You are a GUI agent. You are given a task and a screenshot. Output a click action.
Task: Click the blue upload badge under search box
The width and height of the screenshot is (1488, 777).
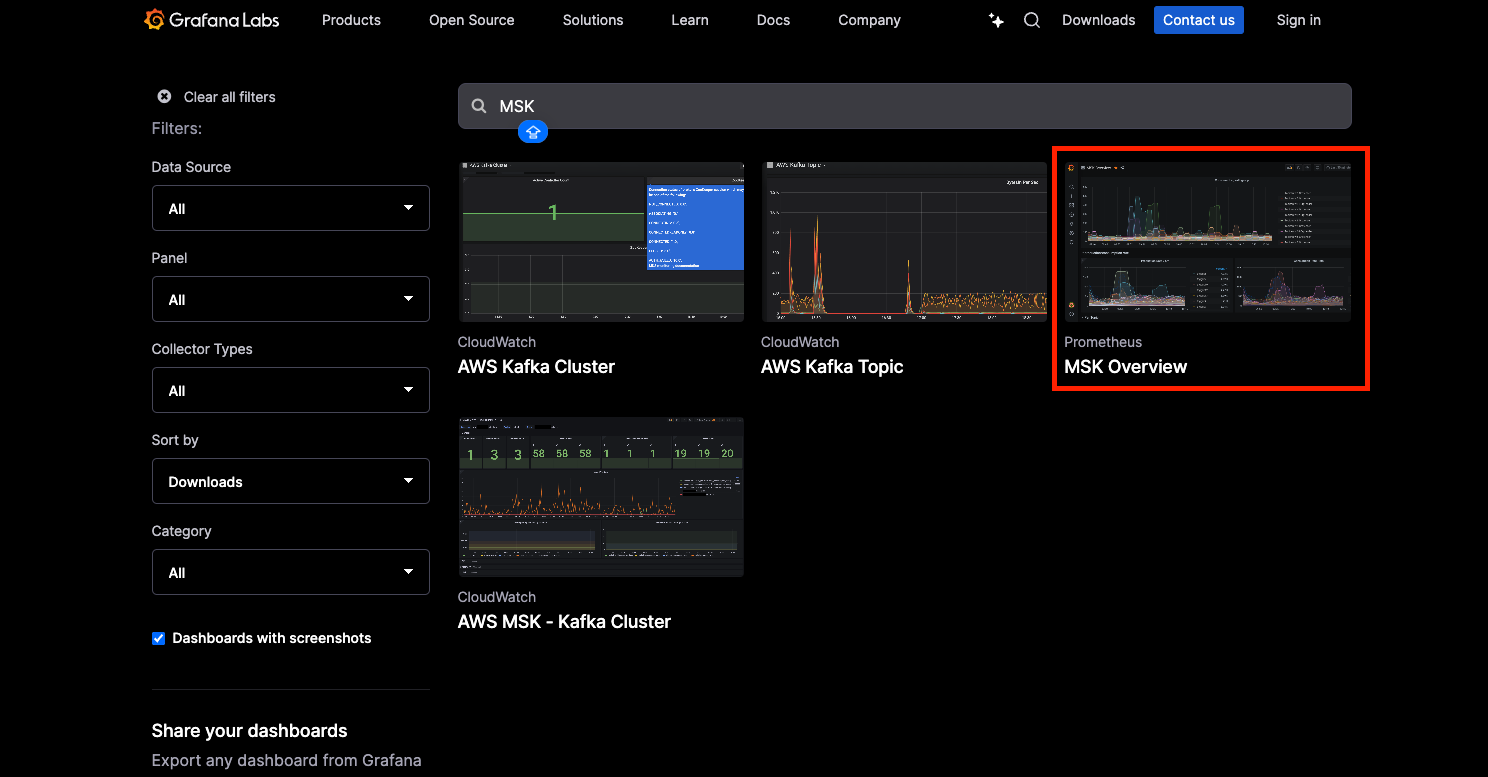tap(533, 131)
